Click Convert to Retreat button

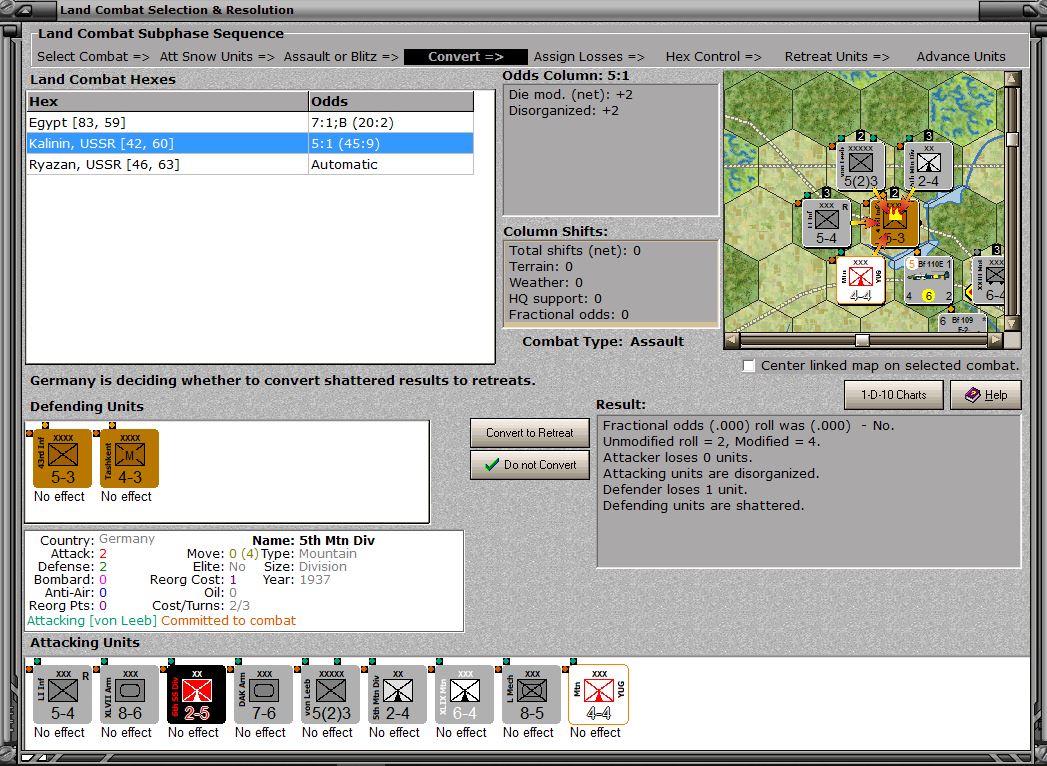tap(530, 433)
